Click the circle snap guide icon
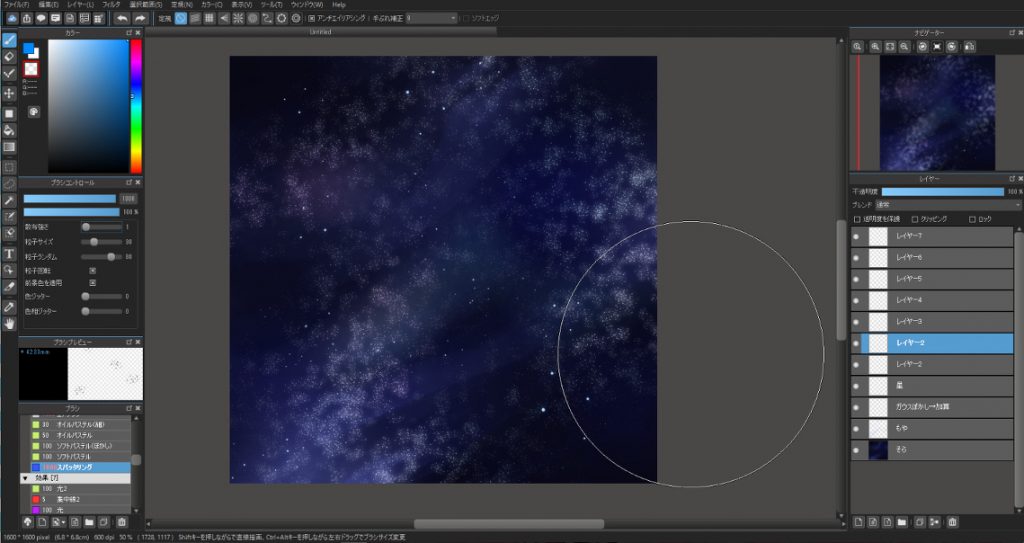The image size is (1024, 543). click(252, 18)
